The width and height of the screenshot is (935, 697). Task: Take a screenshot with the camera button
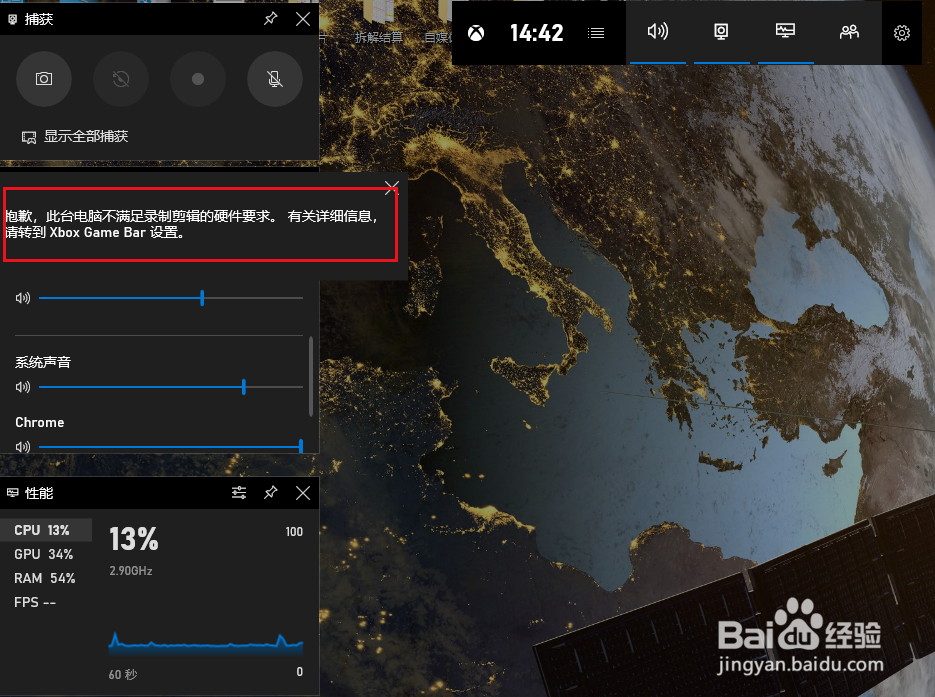[x=44, y=79]
